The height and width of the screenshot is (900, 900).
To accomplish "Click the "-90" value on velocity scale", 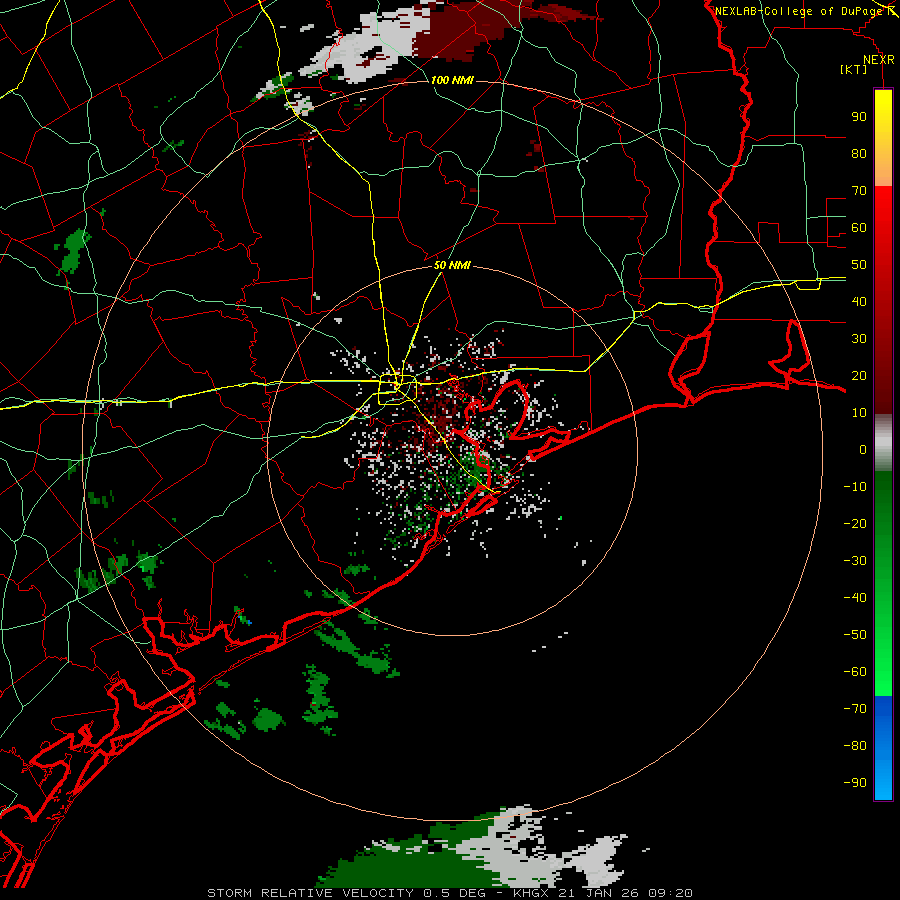I will 855,783.
